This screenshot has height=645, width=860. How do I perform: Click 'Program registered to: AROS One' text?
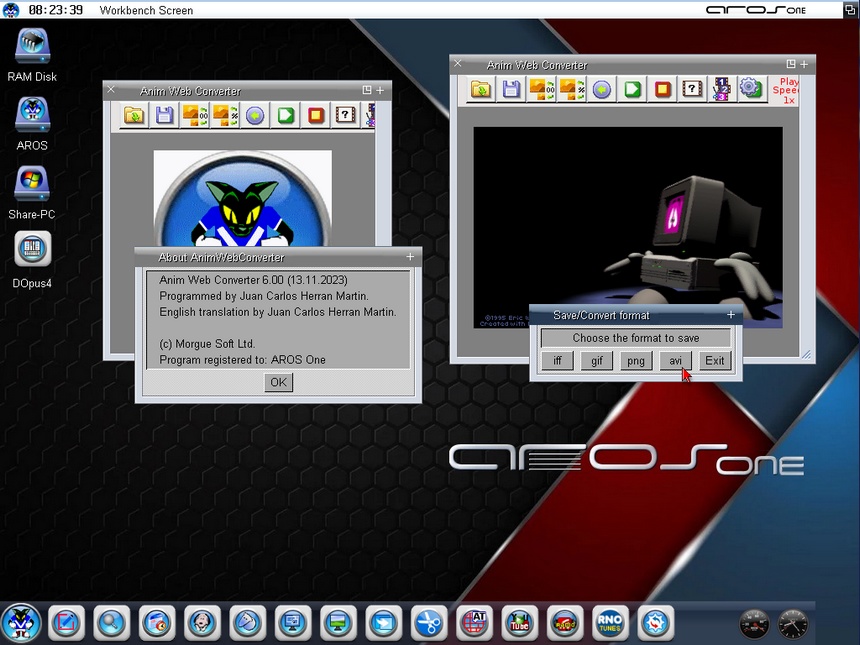click(x=242, y=360)
